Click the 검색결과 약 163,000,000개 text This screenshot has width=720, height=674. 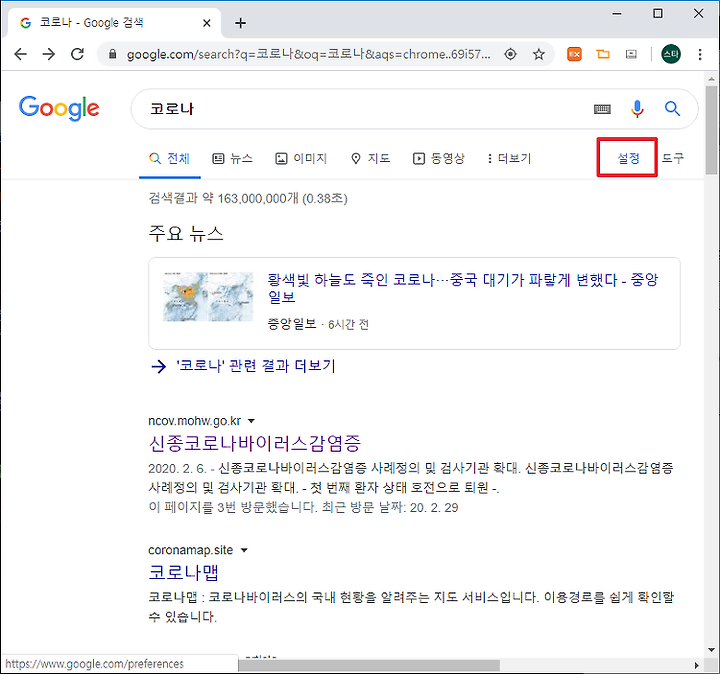coord(248,198)
